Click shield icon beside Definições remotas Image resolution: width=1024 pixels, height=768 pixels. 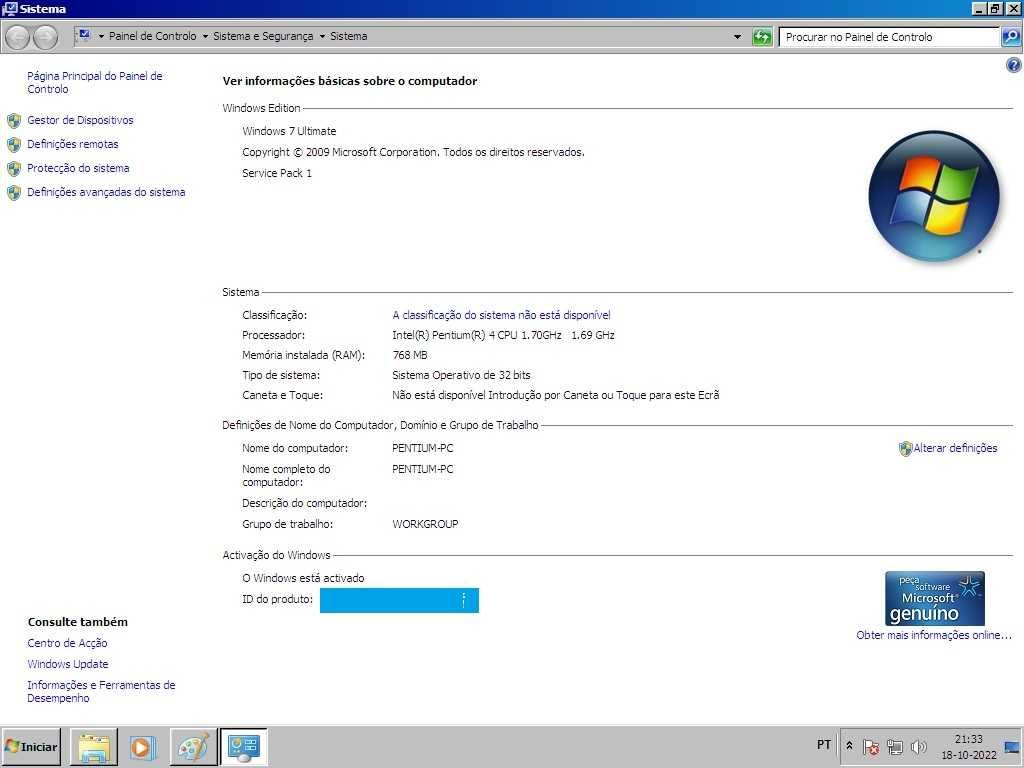coord(14,144)
